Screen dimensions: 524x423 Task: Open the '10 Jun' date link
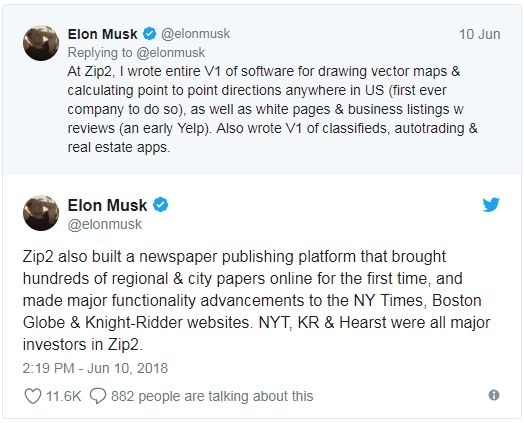coord(480,34)
